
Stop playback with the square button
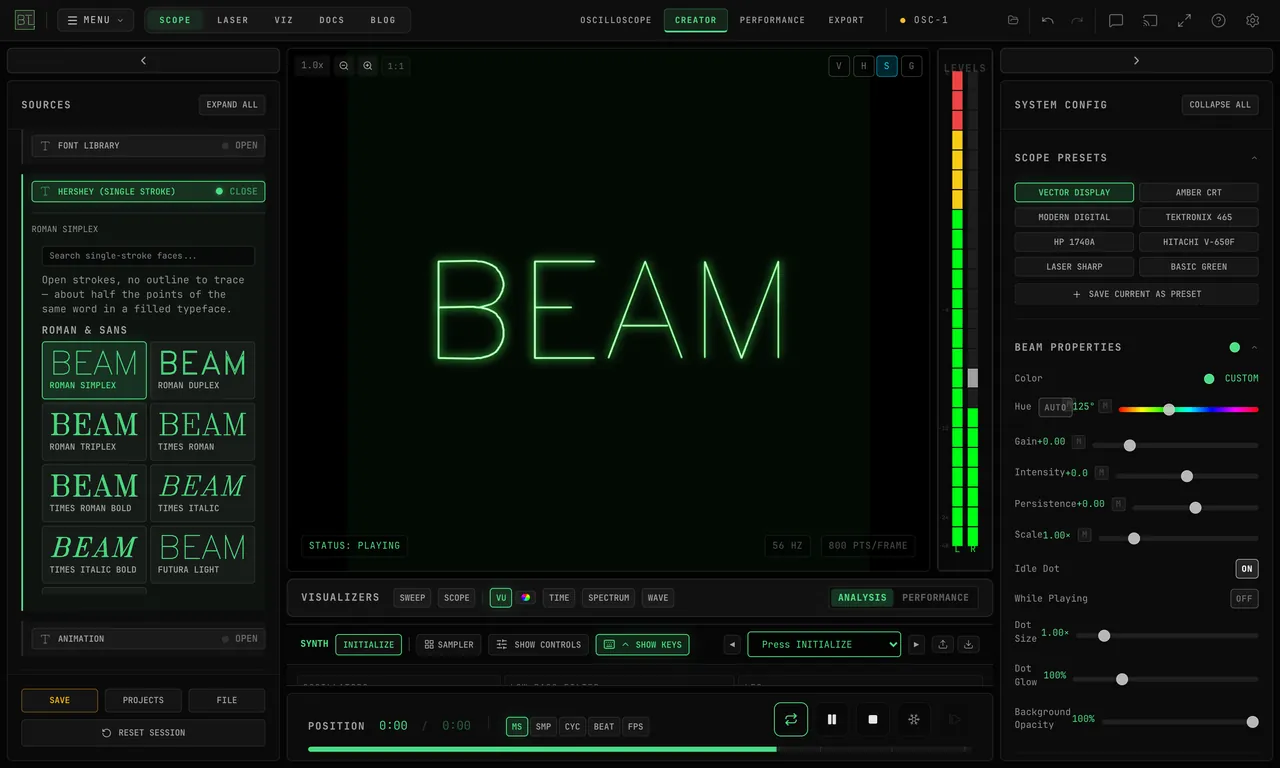pyautogui.click(x=872, y=719)
